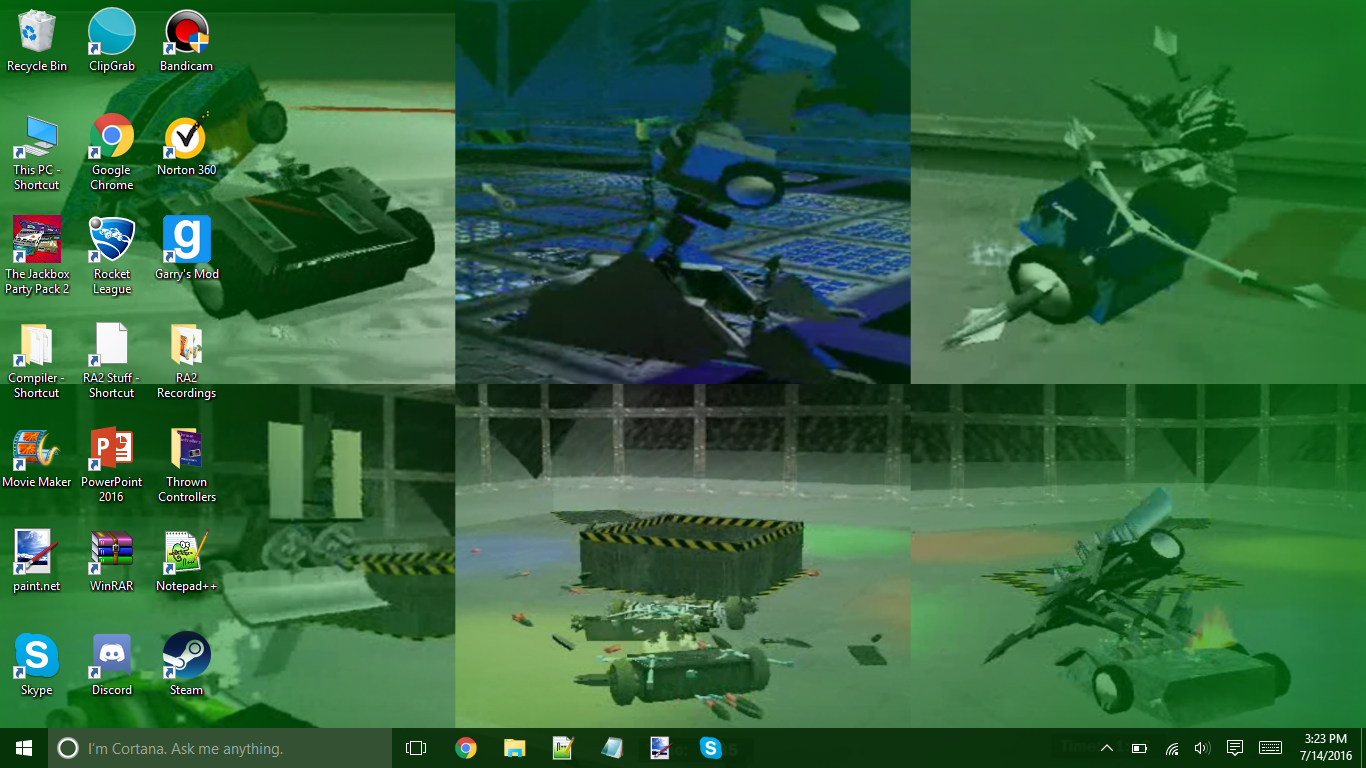Open the Wi-Fi network tray icon
The width and height of the screenshot is (1366, 768).
(x=1171, y=748)
